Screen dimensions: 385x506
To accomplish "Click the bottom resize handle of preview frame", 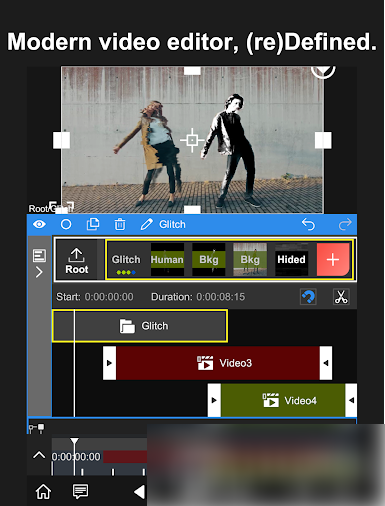I will point(192,210).
